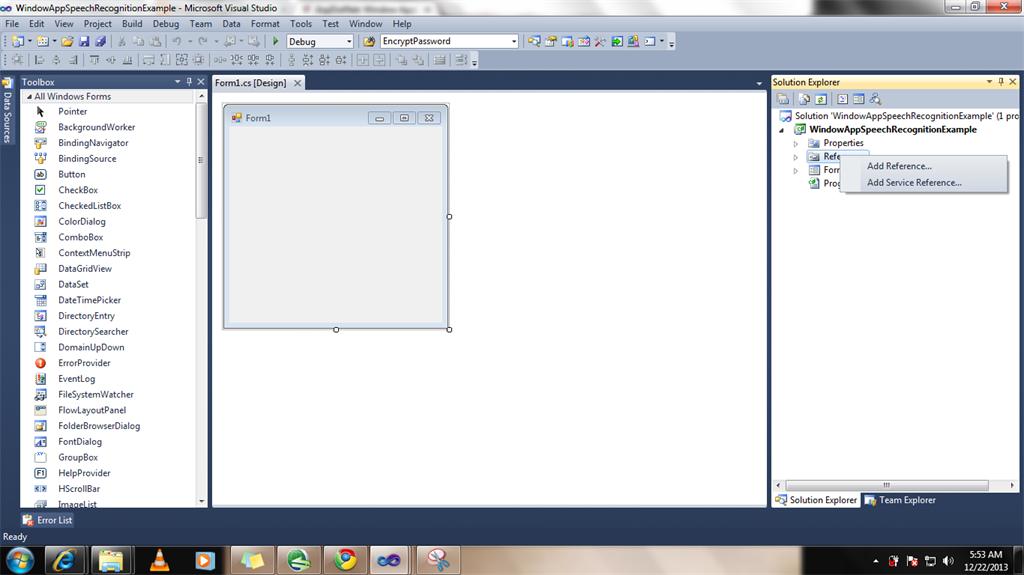Image resolution: width=1024 pixels, height=575 pixels.
Task: Start debugging with the green play icon
Action: (276, 41)
